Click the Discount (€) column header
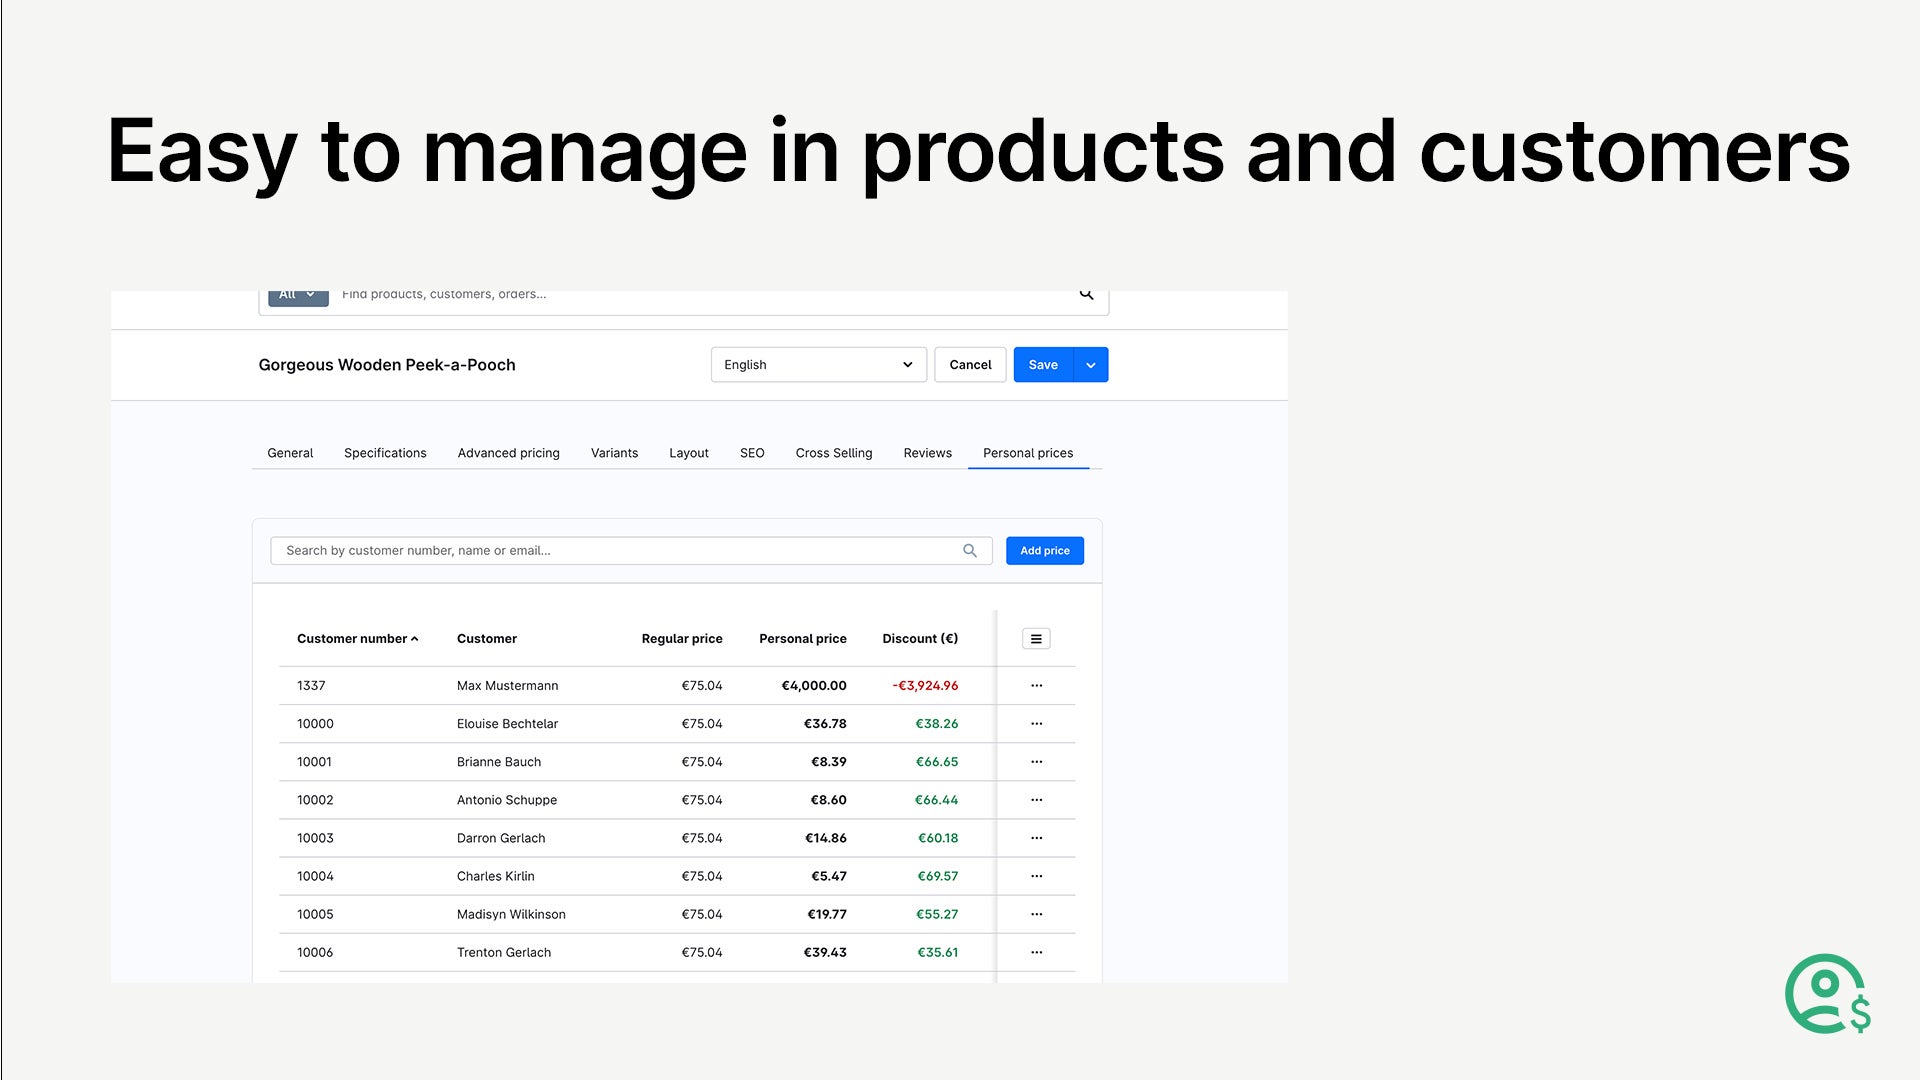Image resolution: width=1920 pixels, height=1080 pixels. (x=920, y=639)
